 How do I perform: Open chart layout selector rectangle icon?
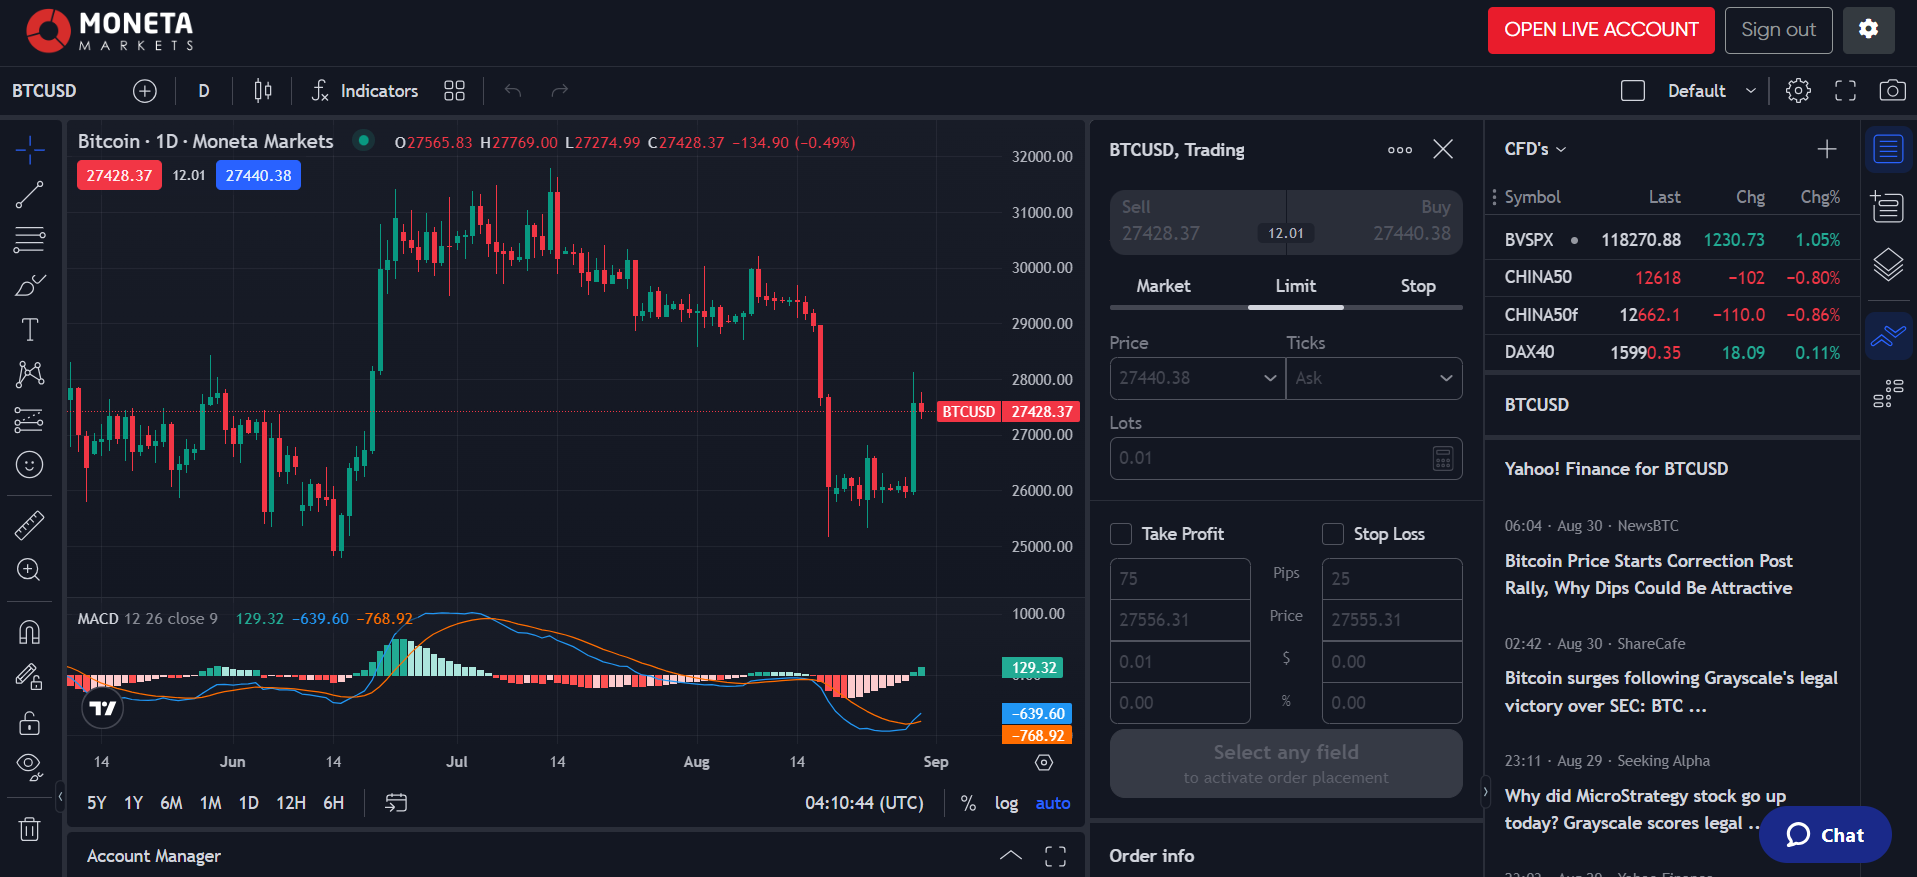pos(1633,91)
